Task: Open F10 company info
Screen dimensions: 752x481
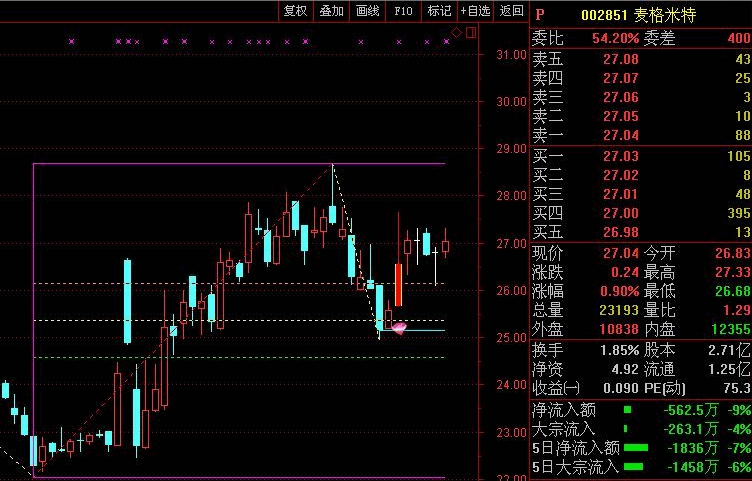Action: (x=403, y=11)
